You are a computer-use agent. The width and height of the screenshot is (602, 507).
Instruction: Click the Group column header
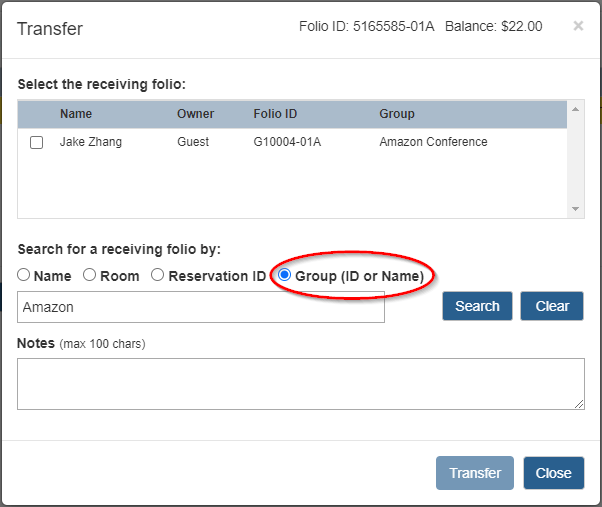tap(397, 114)
